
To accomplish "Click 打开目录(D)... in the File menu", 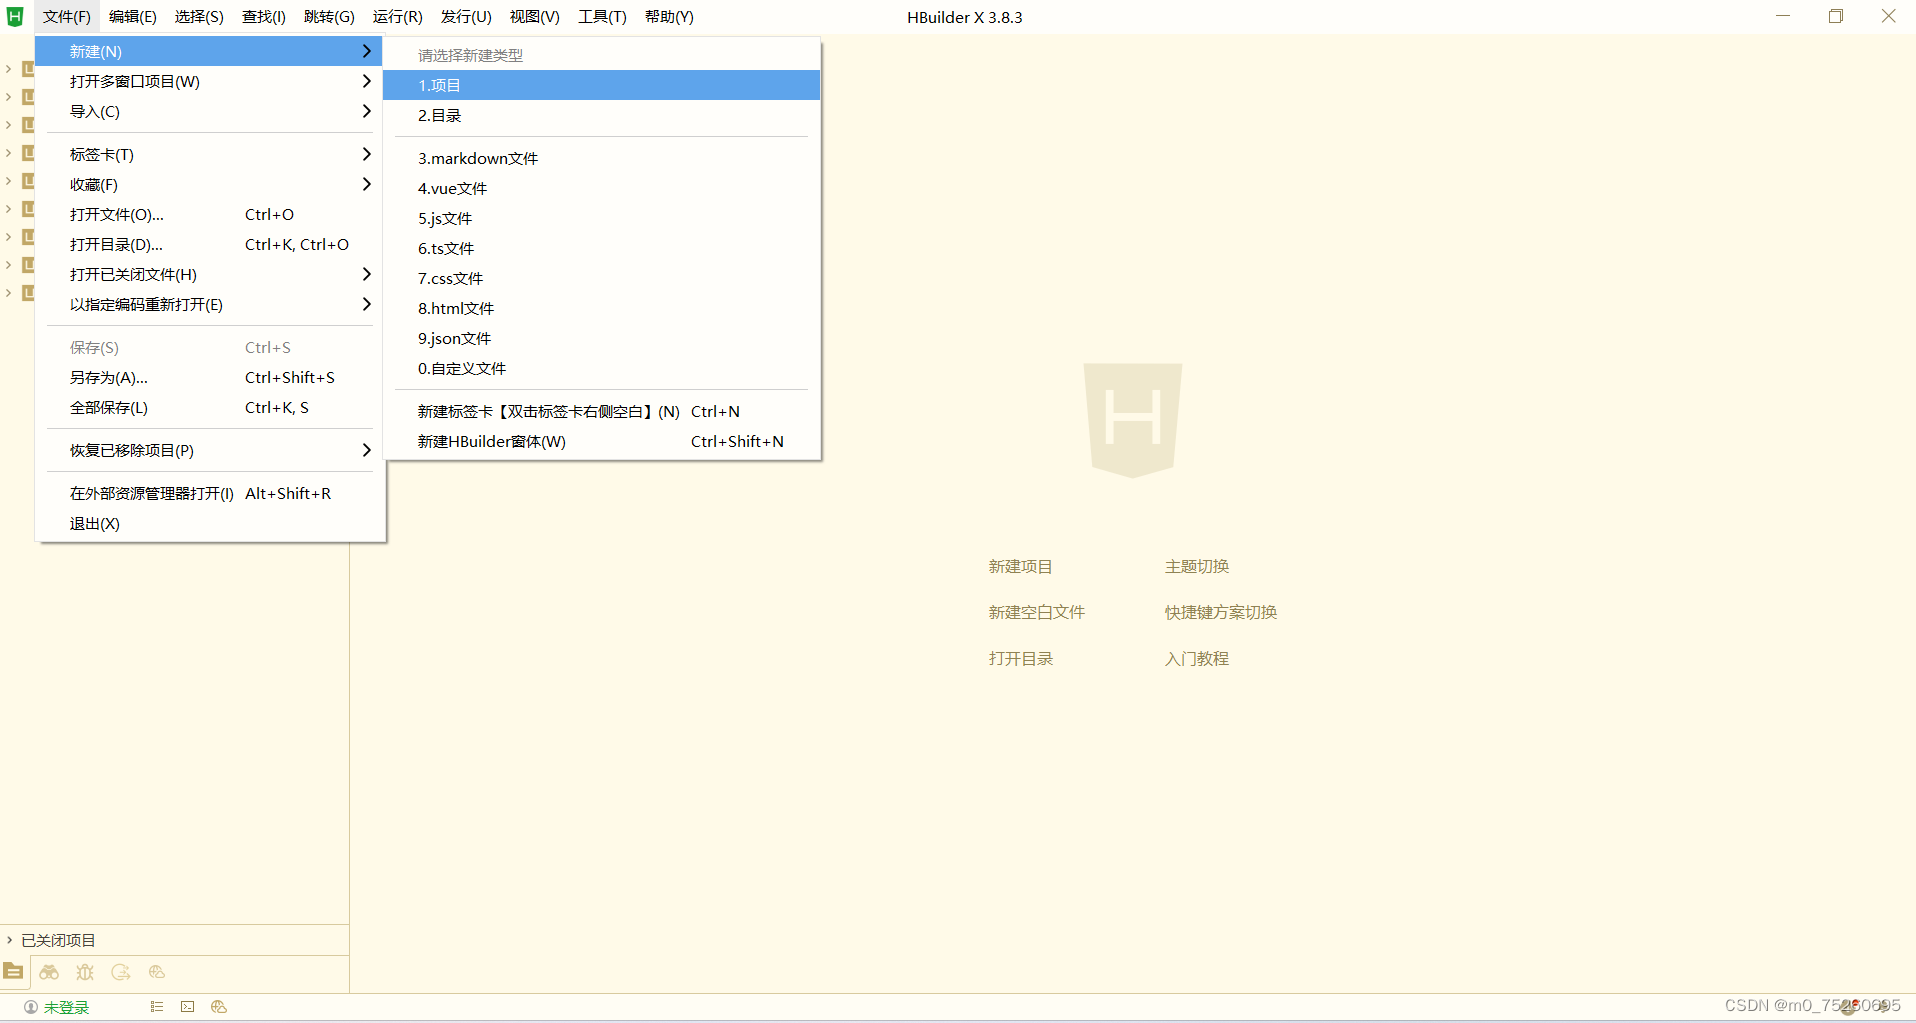I will coord(209,244).
